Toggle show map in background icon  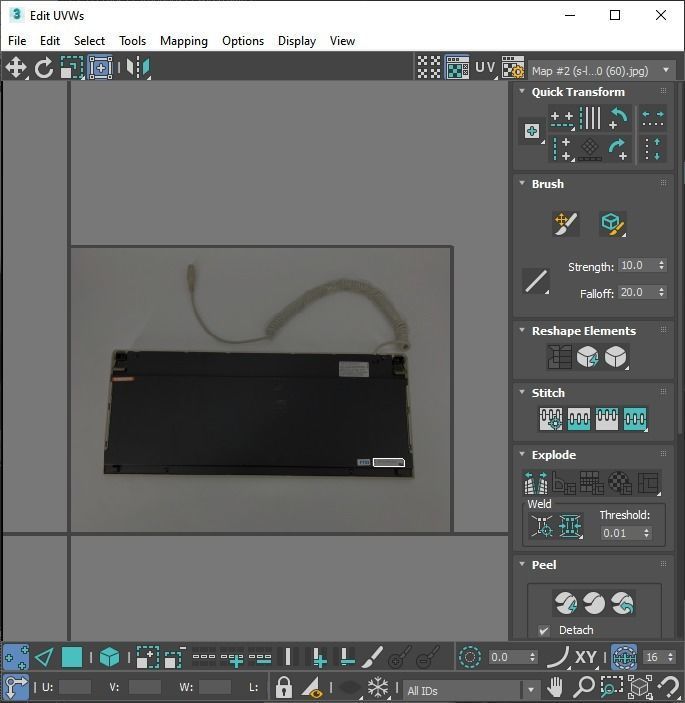click(457, 68)
